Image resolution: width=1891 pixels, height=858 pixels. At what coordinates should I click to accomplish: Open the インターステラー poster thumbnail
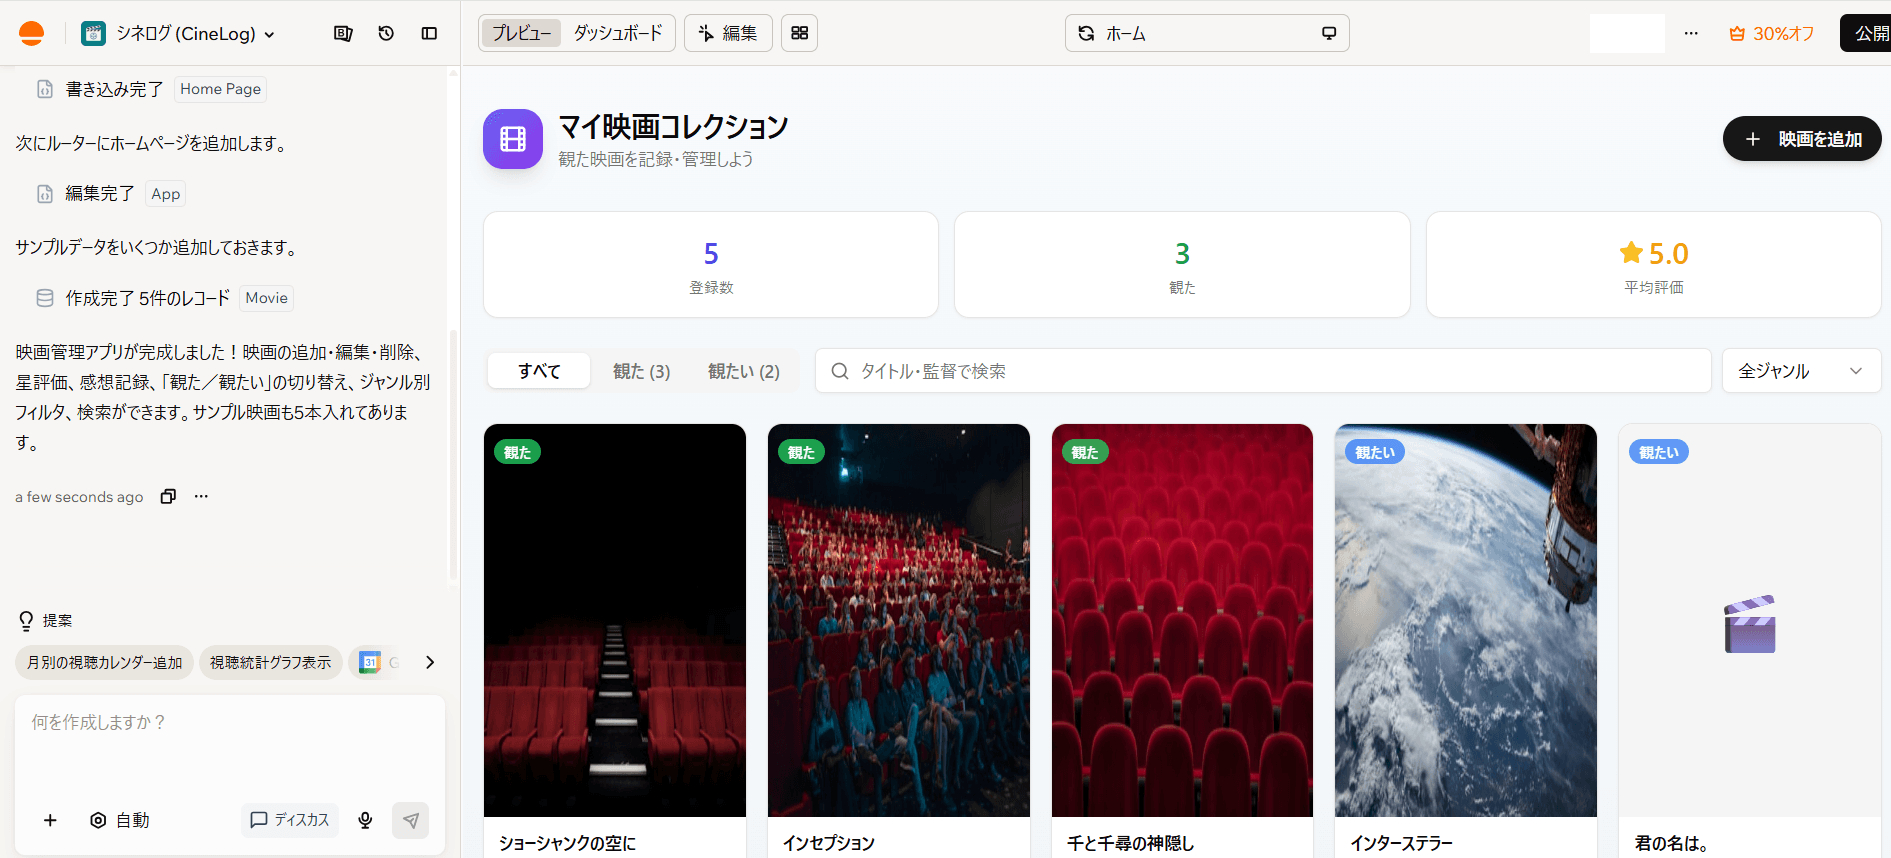click(1466, 620)
